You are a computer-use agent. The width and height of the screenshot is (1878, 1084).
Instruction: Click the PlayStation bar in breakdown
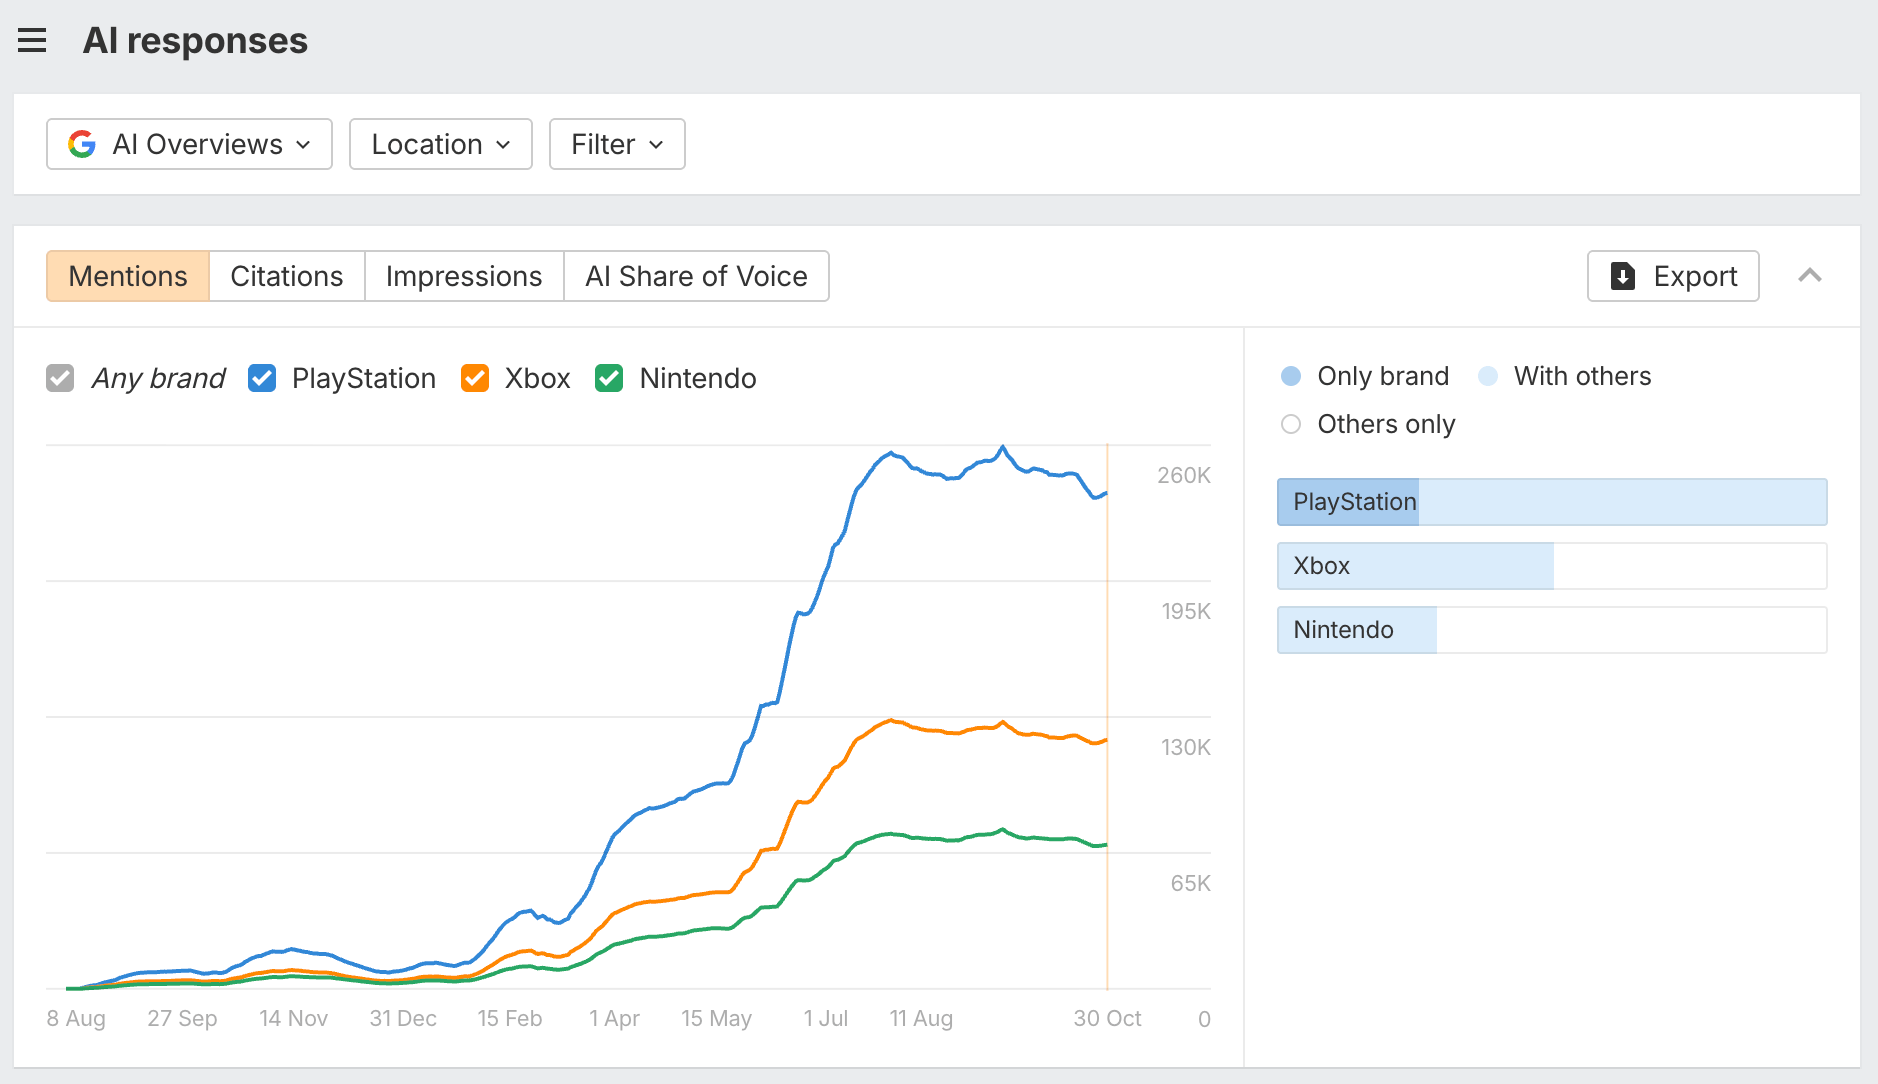click(x=1551, y=502)
